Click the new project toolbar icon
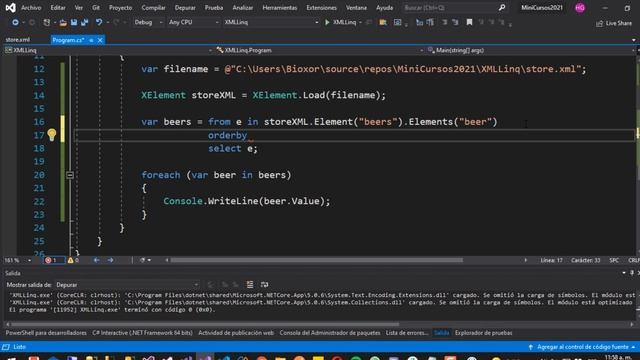Image resolution: width=640 pixels, height=360 pixels. pyautogui.click(x=47, y=22)
